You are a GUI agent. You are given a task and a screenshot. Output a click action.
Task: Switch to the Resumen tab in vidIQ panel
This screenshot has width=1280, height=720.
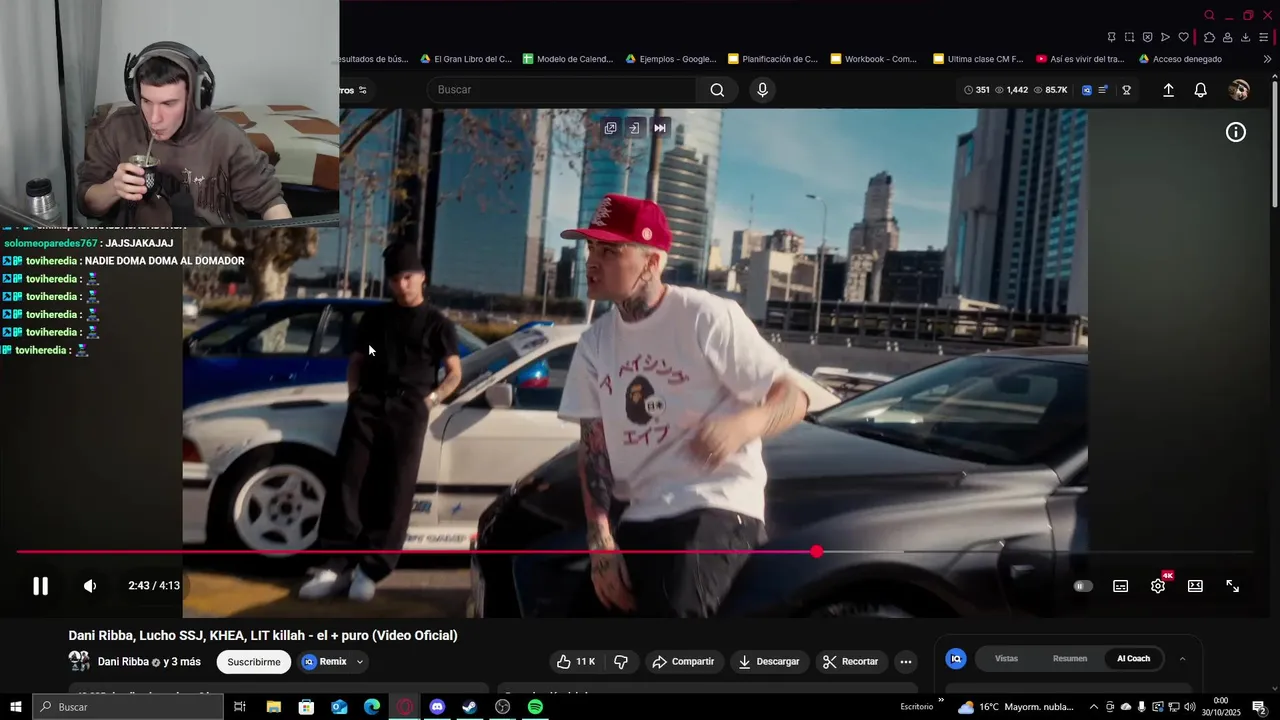click(x=1069, y=659)
